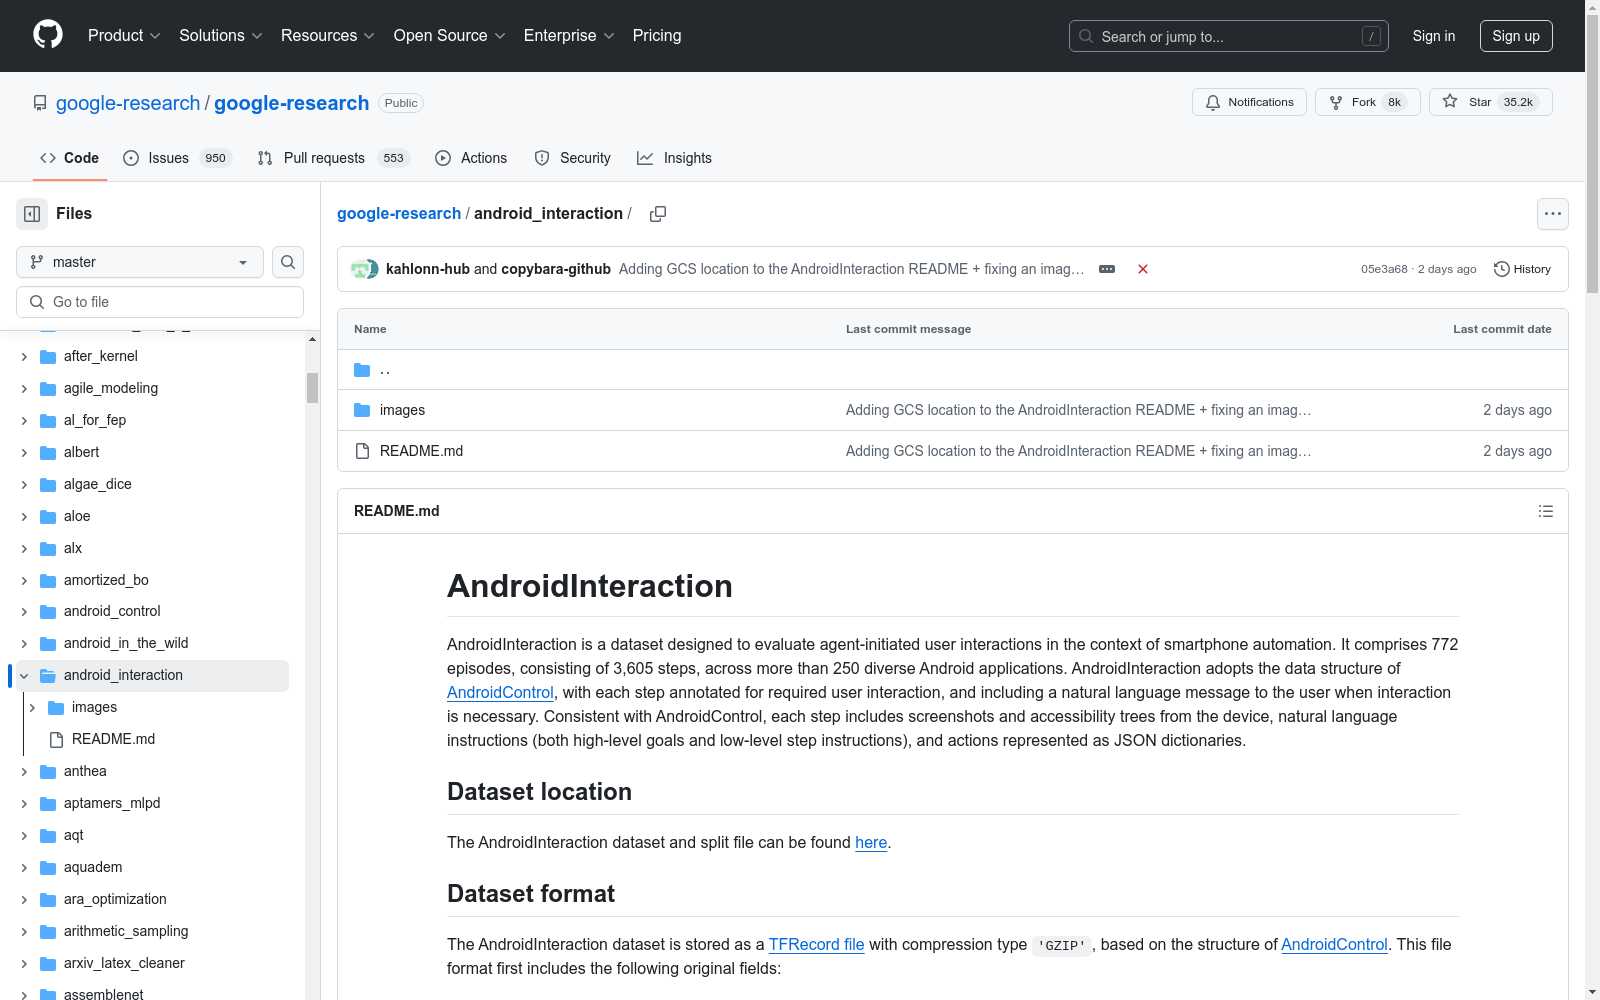Open commit 05e3a68
This screenshot has width=1600, height=1000.
[x=1384, y=269]
